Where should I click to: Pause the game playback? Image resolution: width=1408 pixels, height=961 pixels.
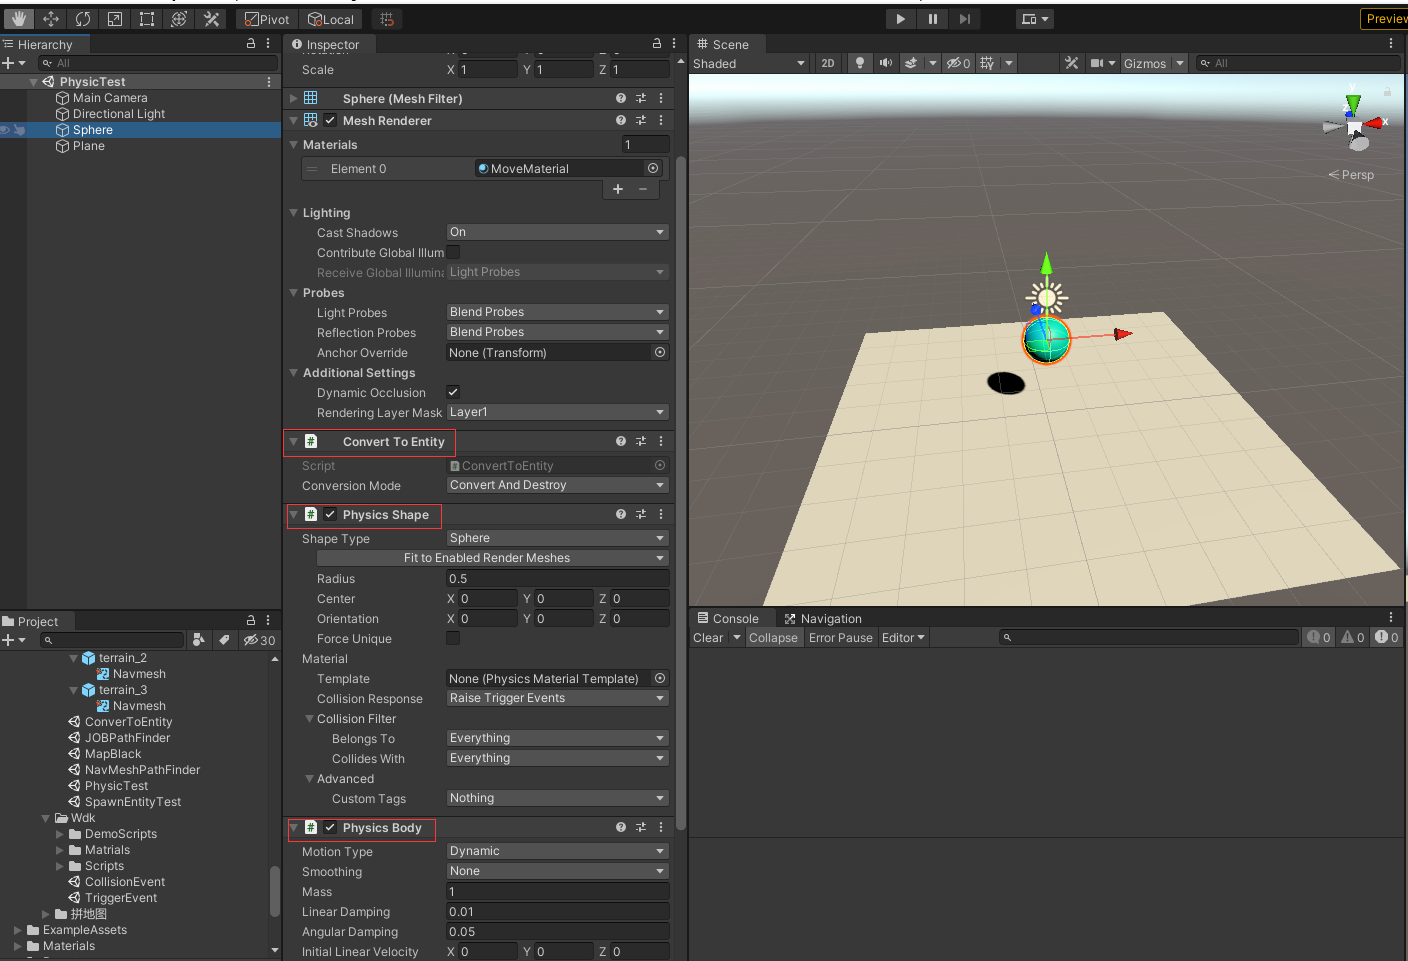(x=932, y=19)
